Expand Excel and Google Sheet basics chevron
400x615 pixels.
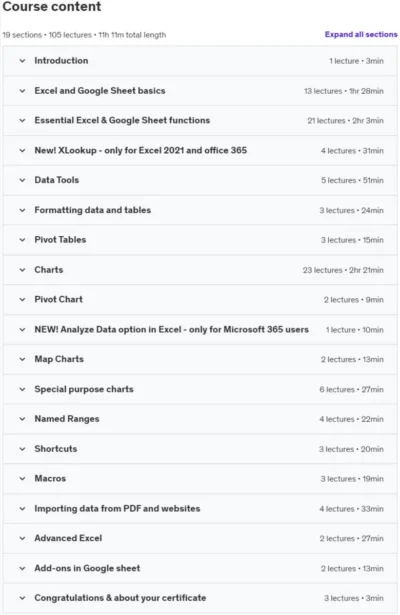22,91
